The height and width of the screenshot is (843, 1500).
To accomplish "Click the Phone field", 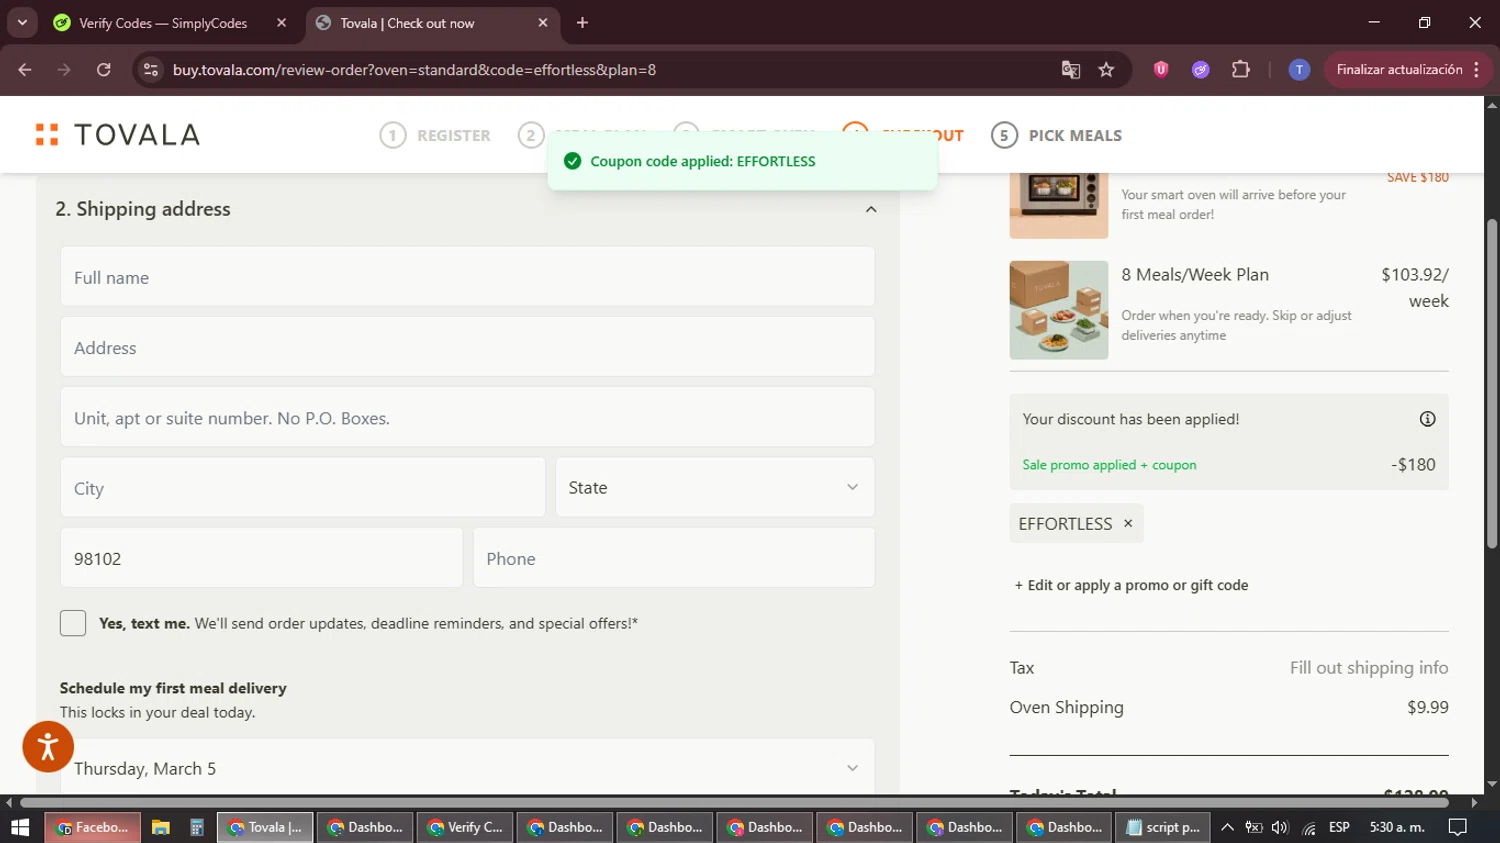I will pyautogui.click(x=674, y=558).
